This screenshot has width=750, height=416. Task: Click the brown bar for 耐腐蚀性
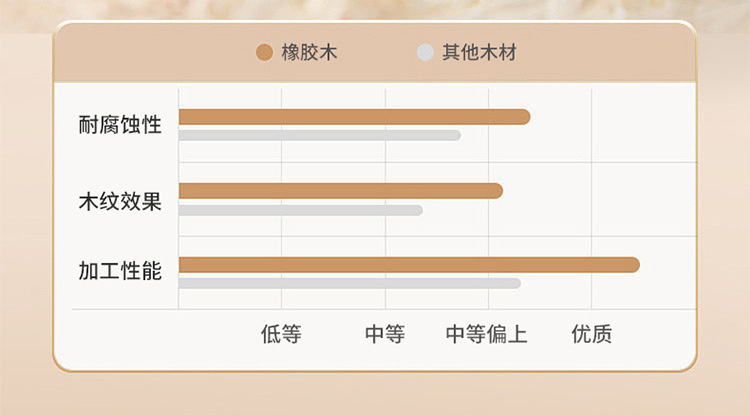click(354, 117)
